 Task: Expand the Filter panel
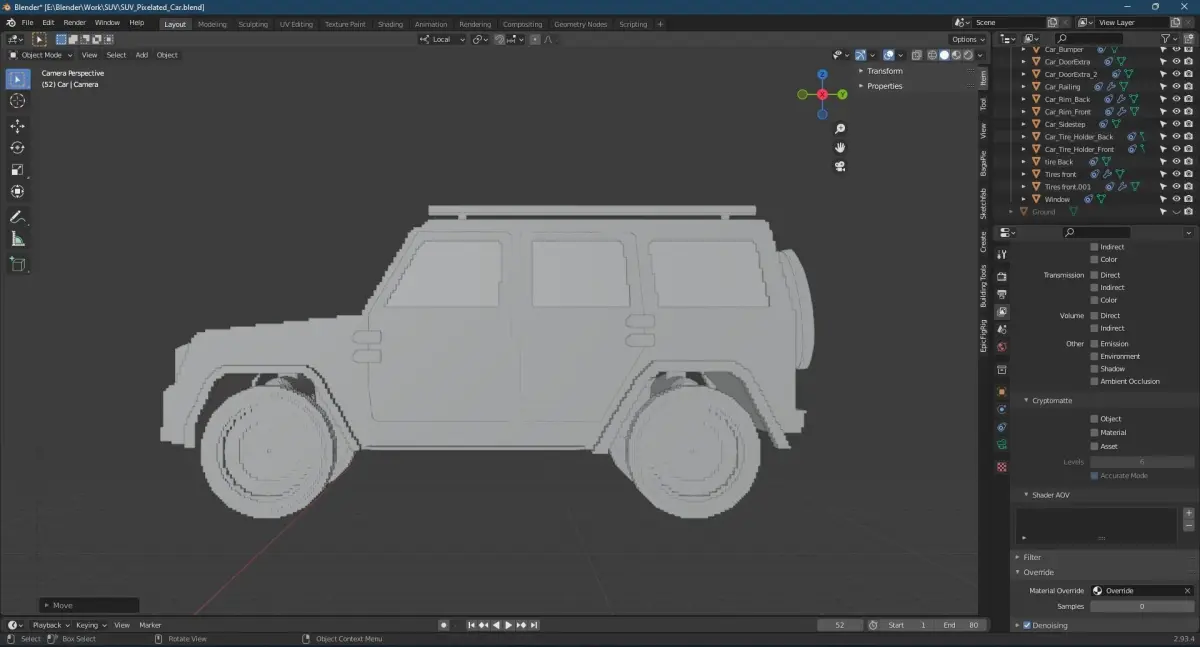(1032, 557)
